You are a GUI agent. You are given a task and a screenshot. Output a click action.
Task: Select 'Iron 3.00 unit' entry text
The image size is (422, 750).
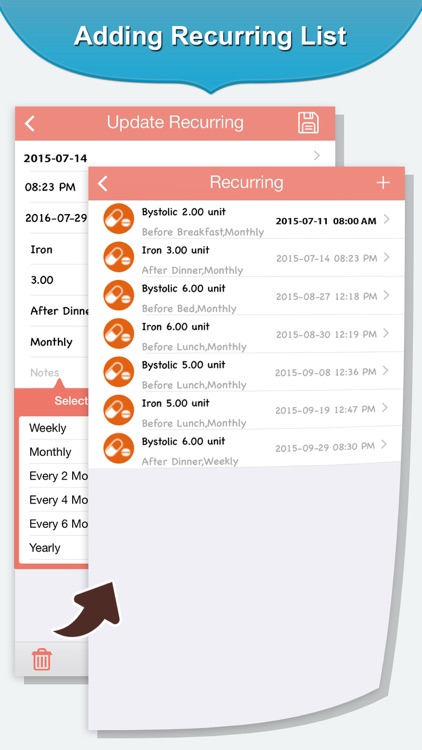click(x=176, y=250)
